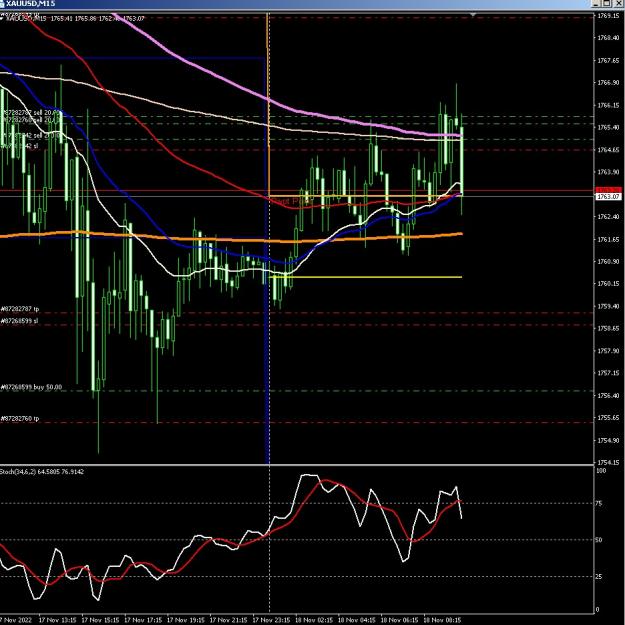Click the grey chart shift triangle marker
The image size is (625, 625).
(473, 15)
